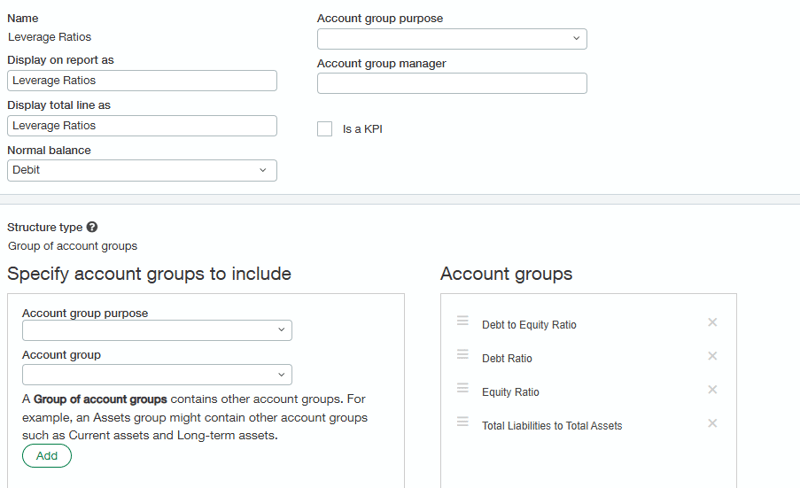Expand top Account group purpose dropdown

point(452,38)
